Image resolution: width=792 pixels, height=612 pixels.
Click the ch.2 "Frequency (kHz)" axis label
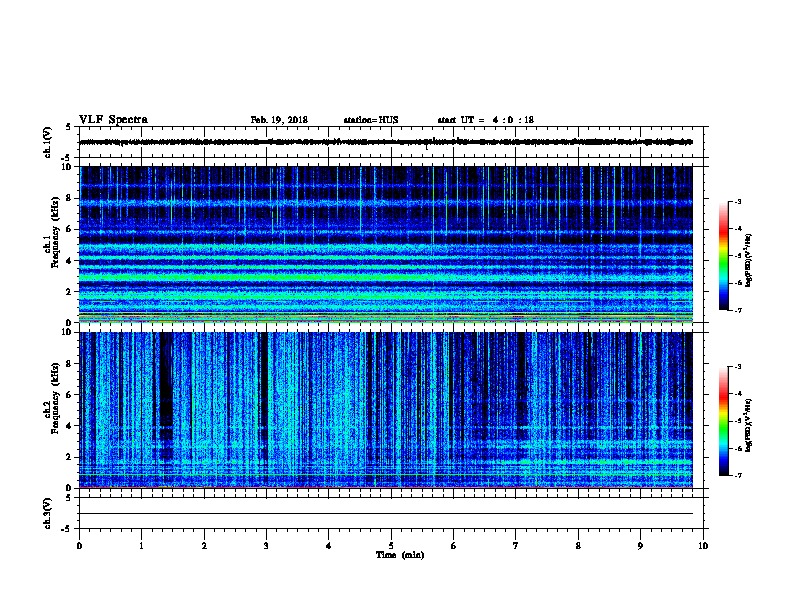click(x=55, y=398)
